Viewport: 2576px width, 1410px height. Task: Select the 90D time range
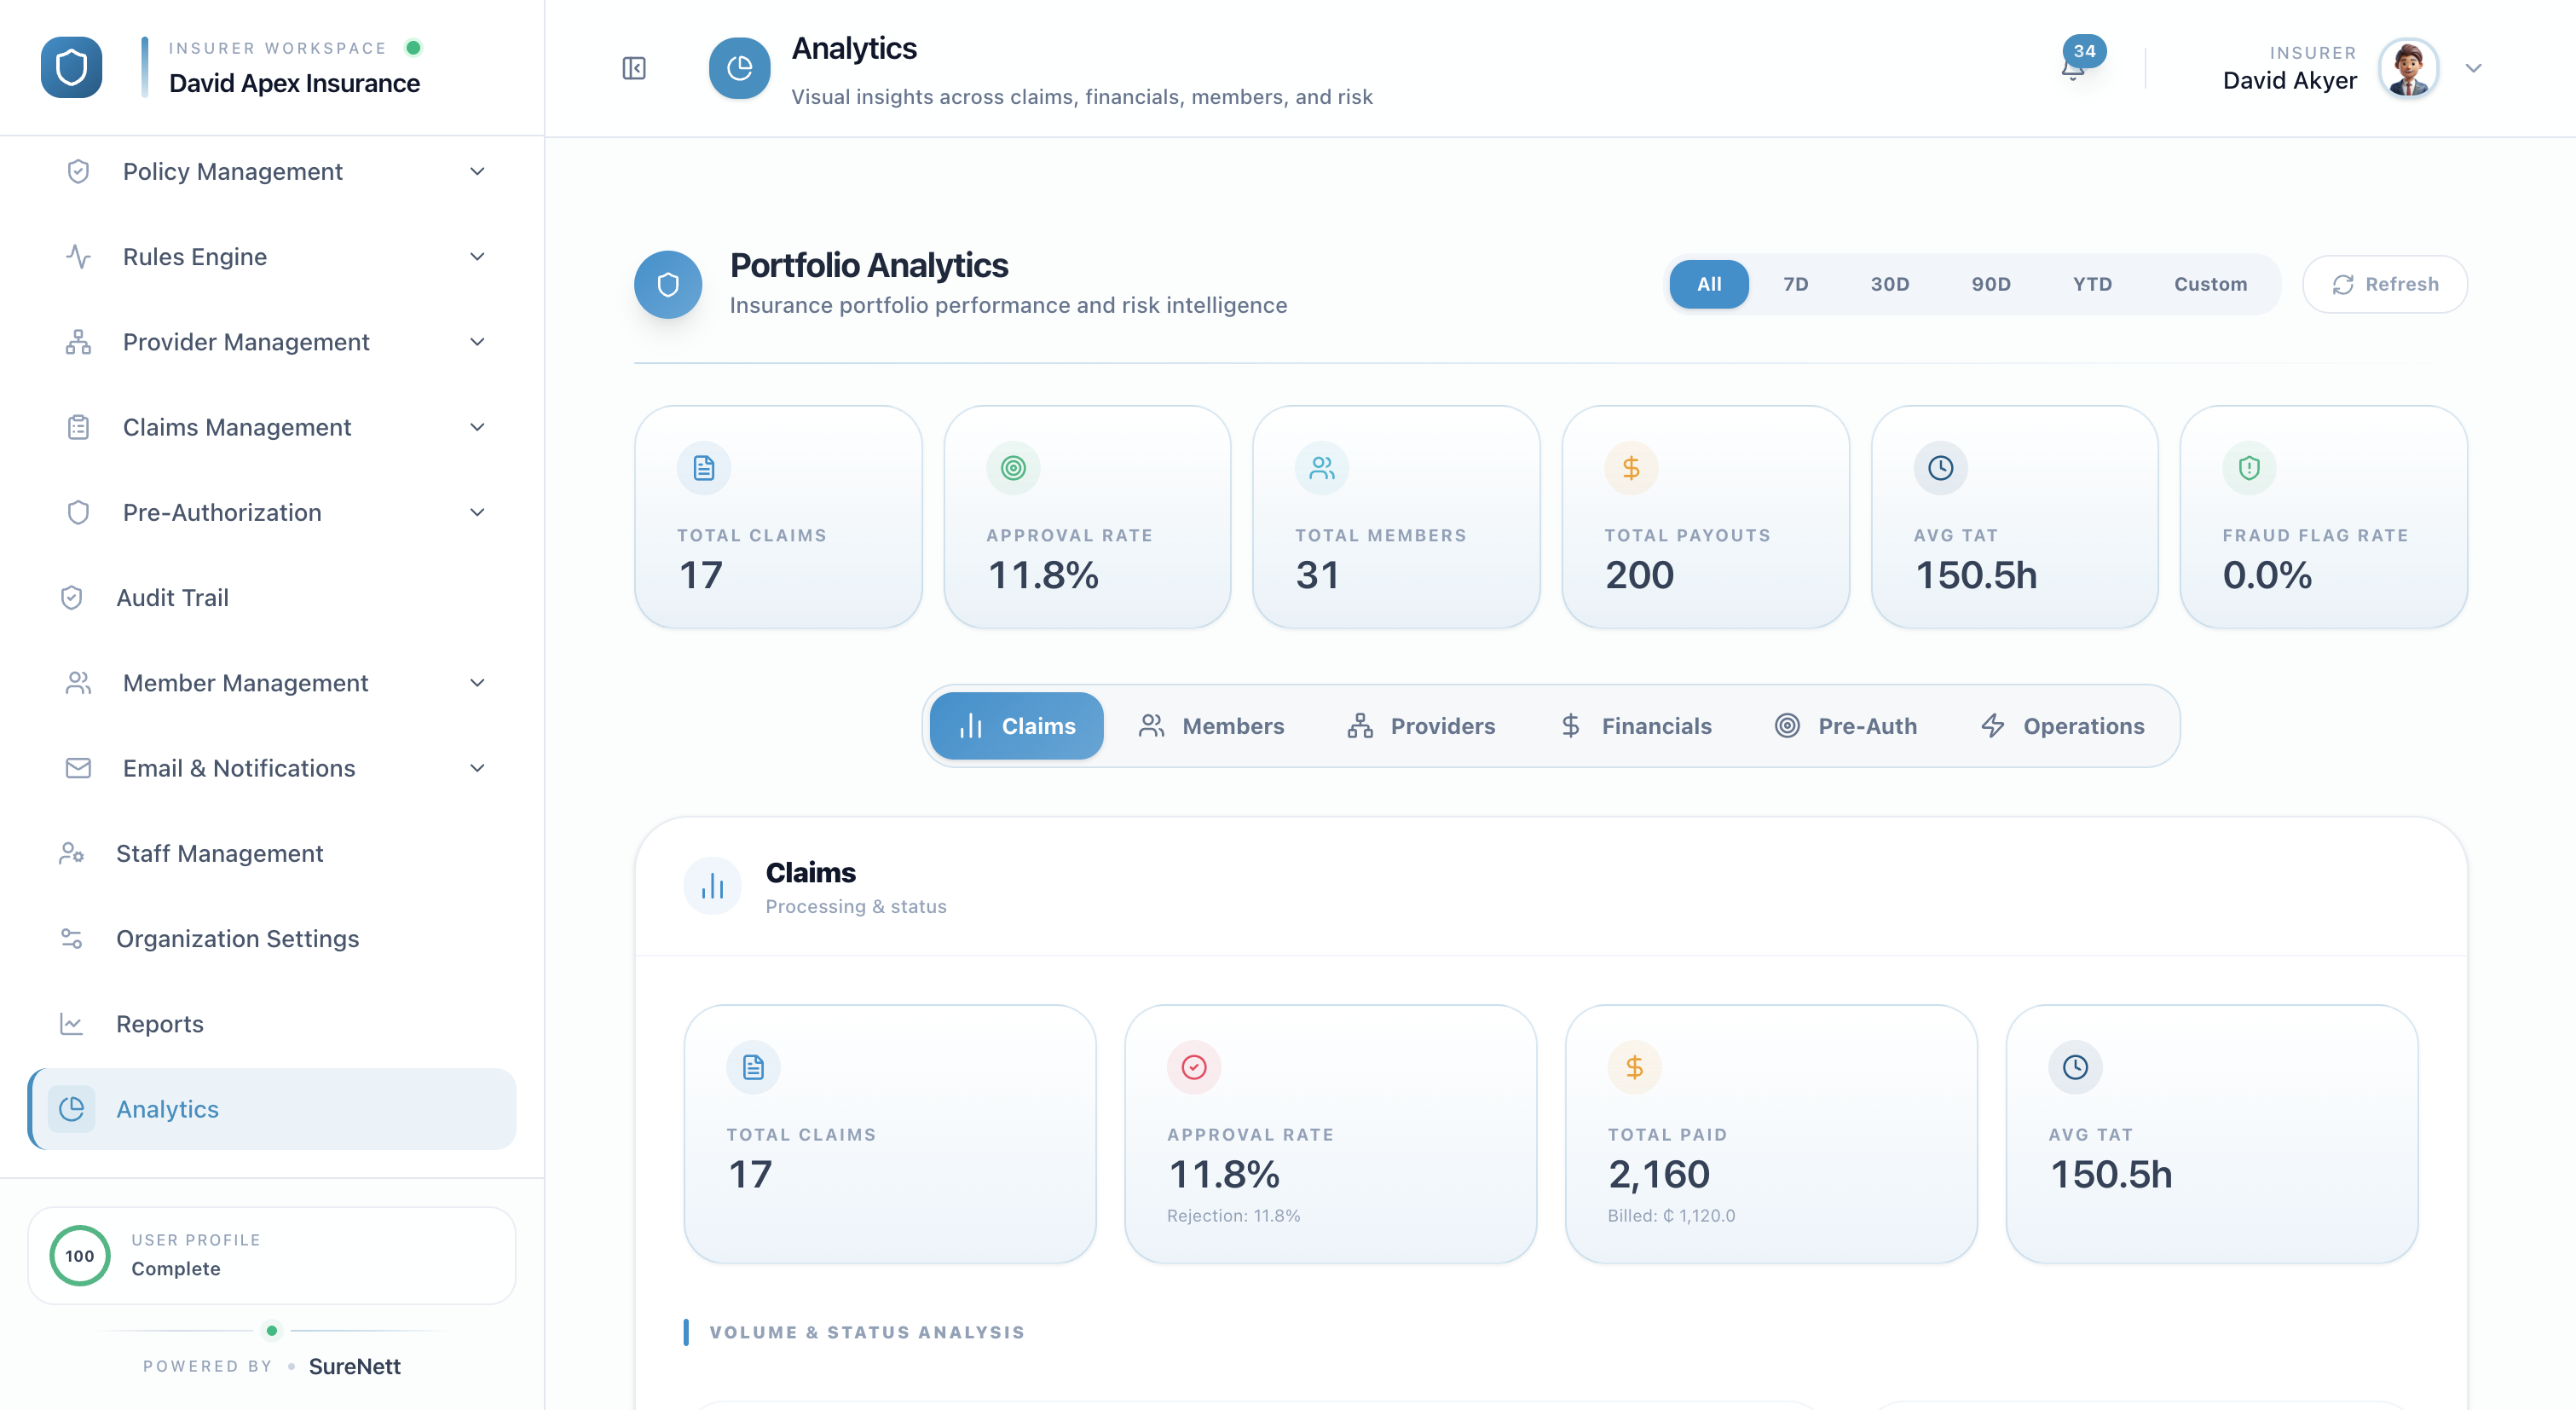(1991, 284)
